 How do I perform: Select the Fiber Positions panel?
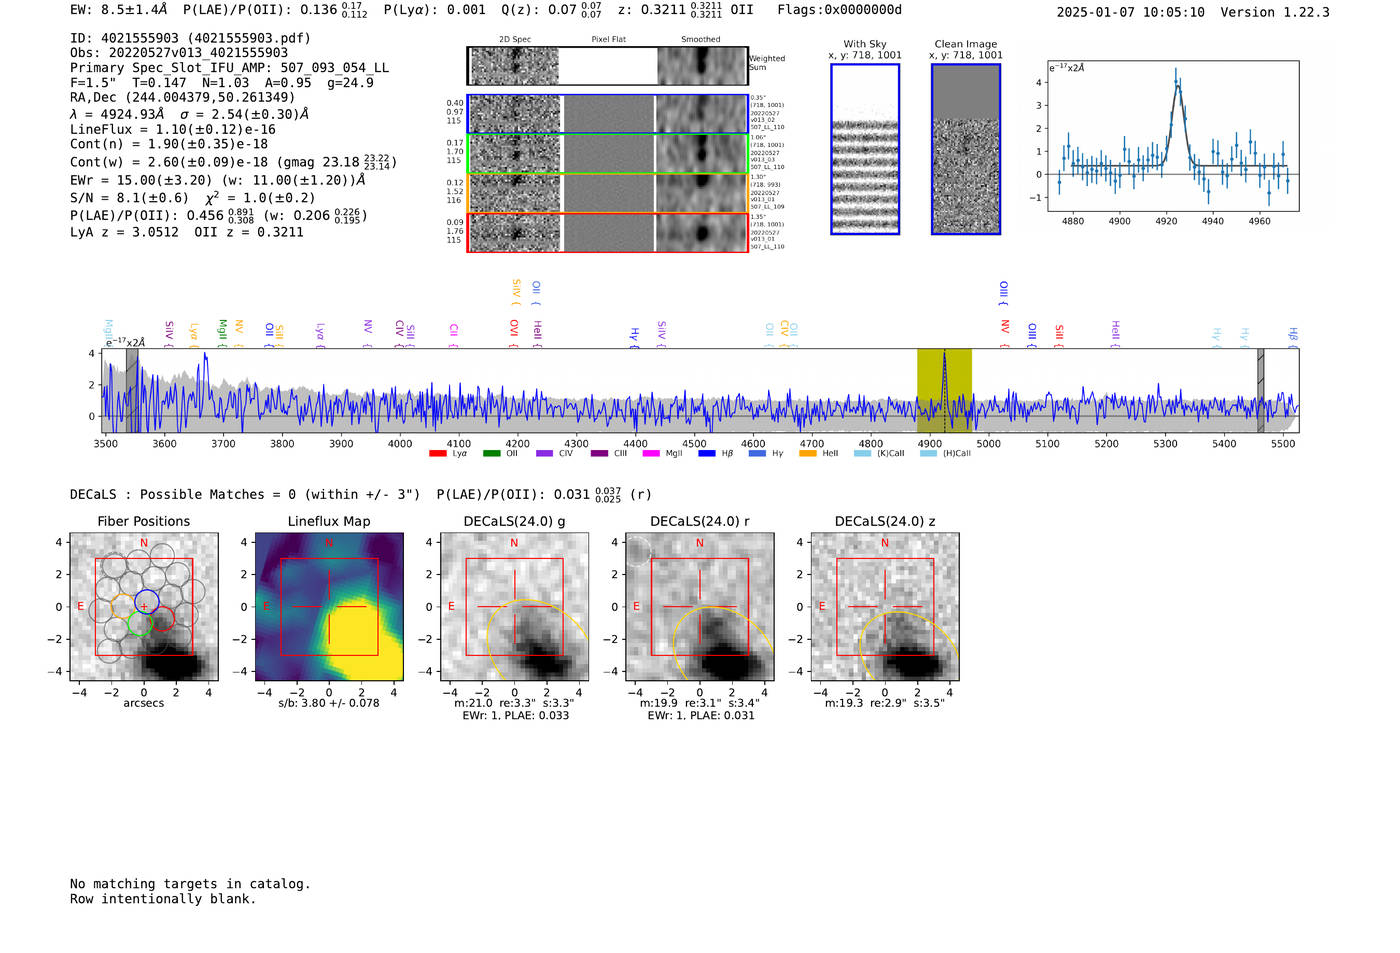tap(144, 607)
